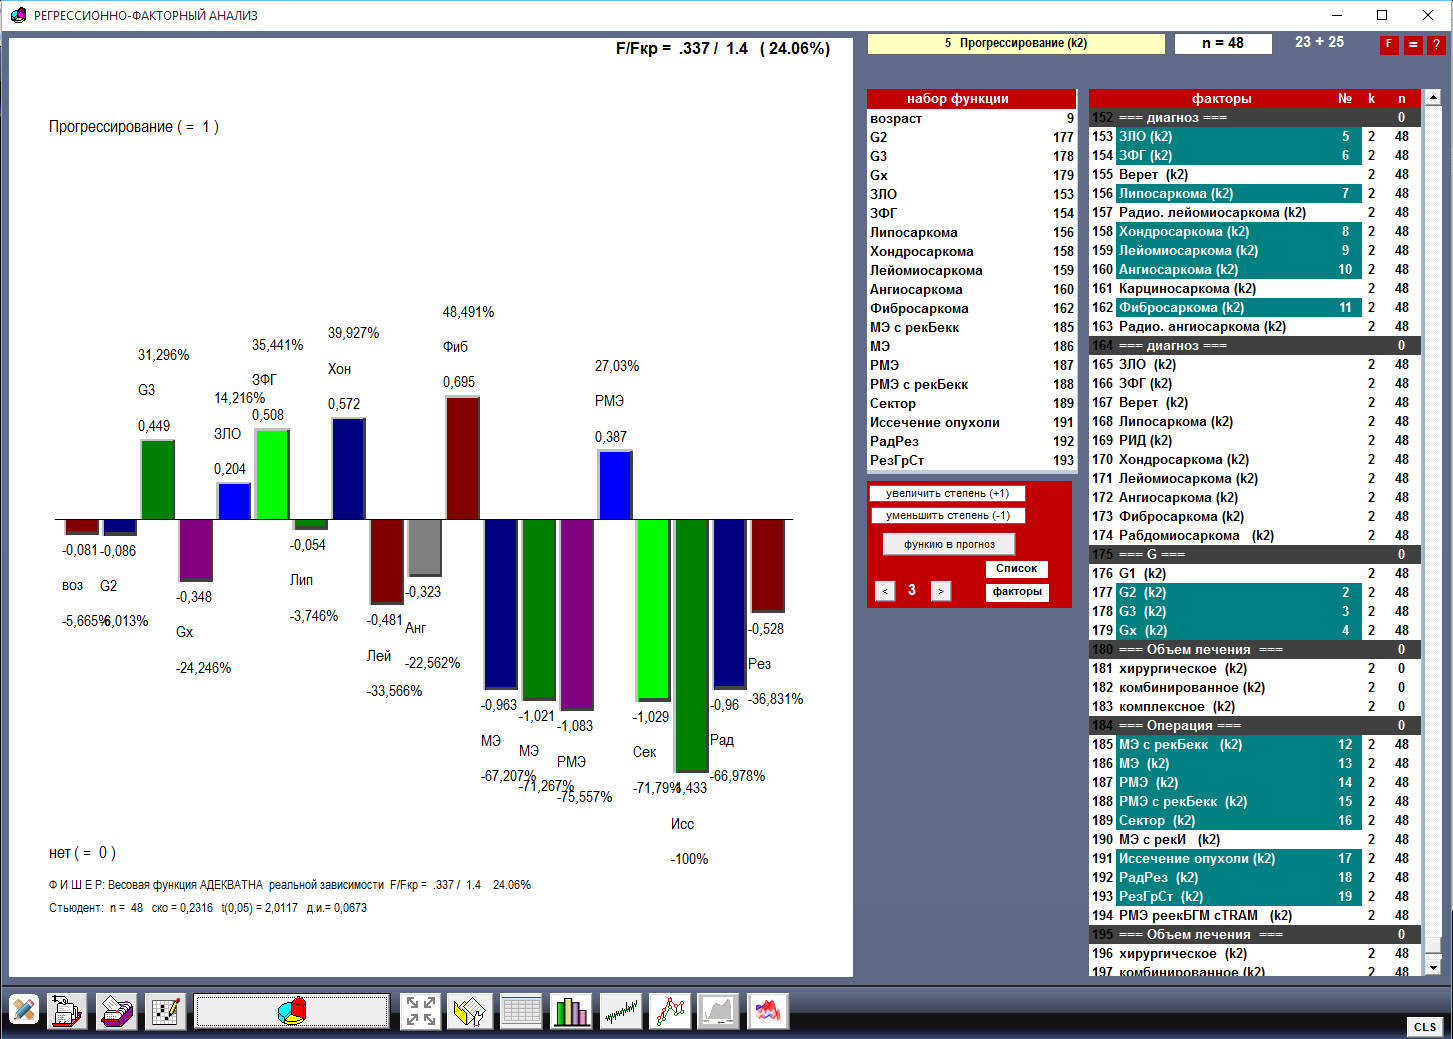The height and width of the screenshot is (1039, 1453).
Task: Click the pencil and ruler icon
Action: (x=24, y=1011)
